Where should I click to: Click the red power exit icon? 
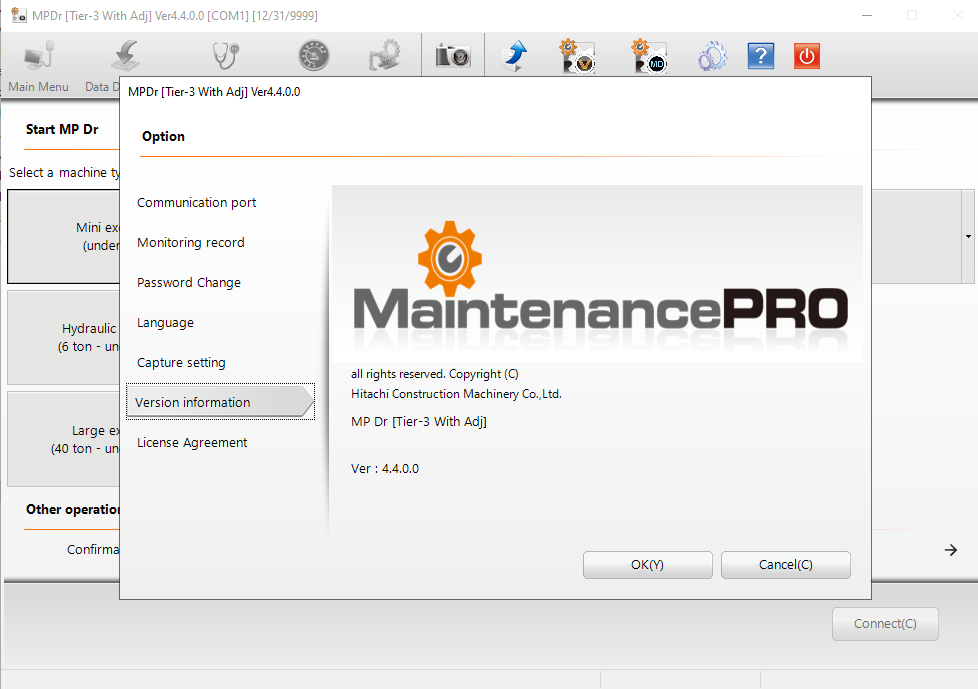[x=807, y=56]
